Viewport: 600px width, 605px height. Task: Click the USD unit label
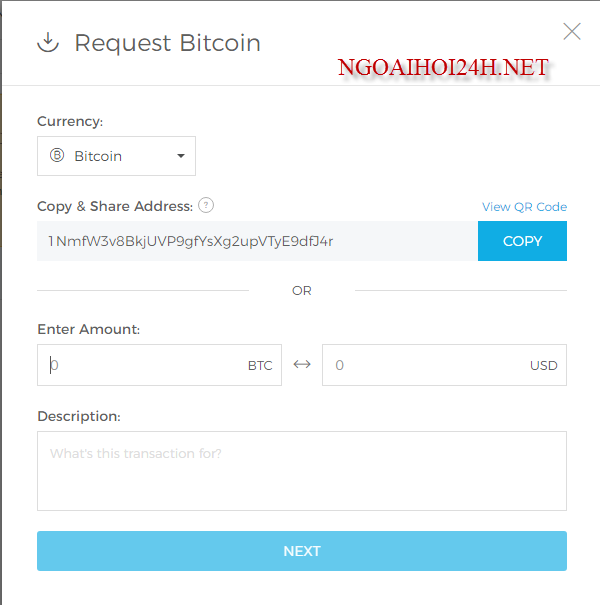pyautogui.click(x=543, y=366)
